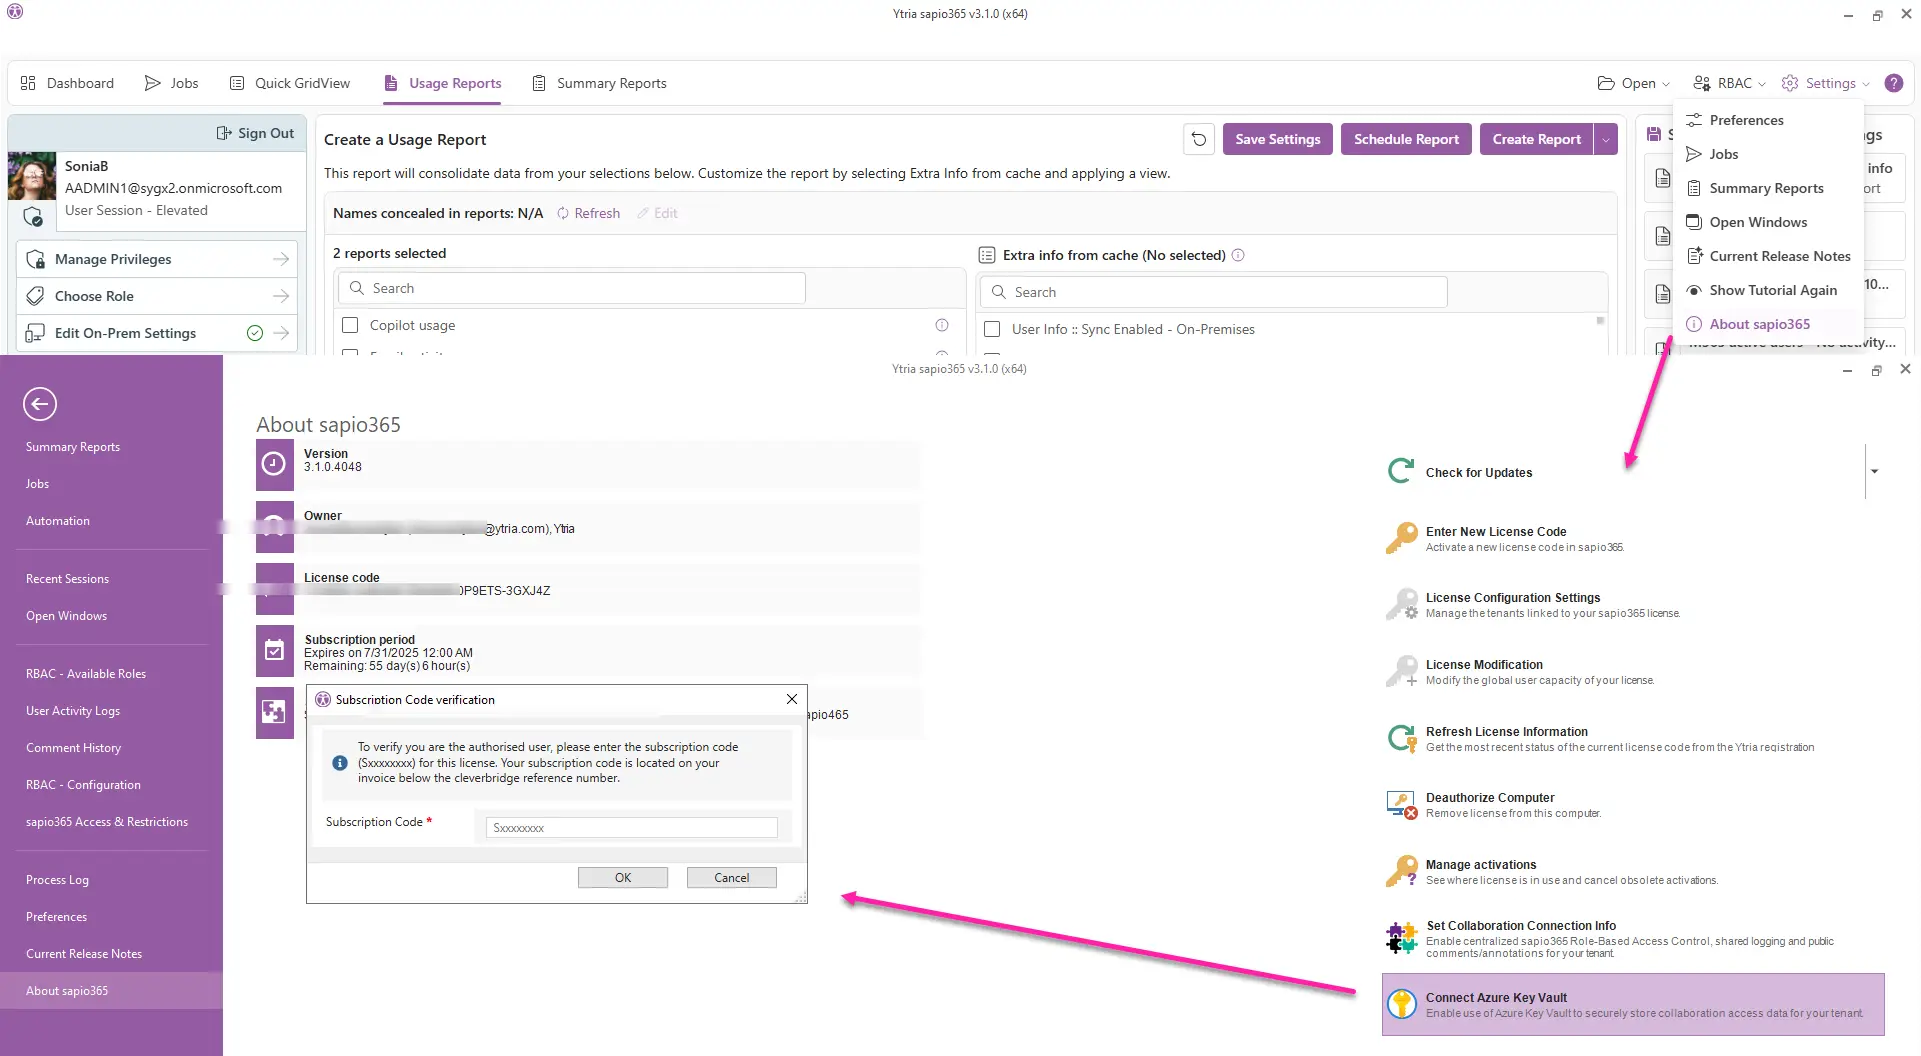Click the arrow on Manage Privileges row
The height and width of the screenshot is (1056, 1921).
click(x=281, y=259)
